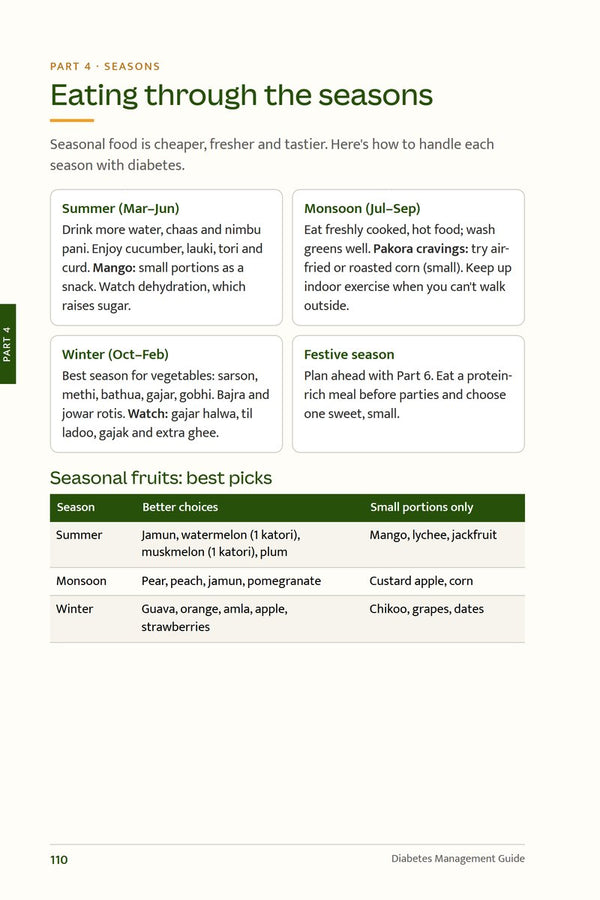
Task: Select the Monsoon row in fruits table
Action: click(x=287, y=581)
